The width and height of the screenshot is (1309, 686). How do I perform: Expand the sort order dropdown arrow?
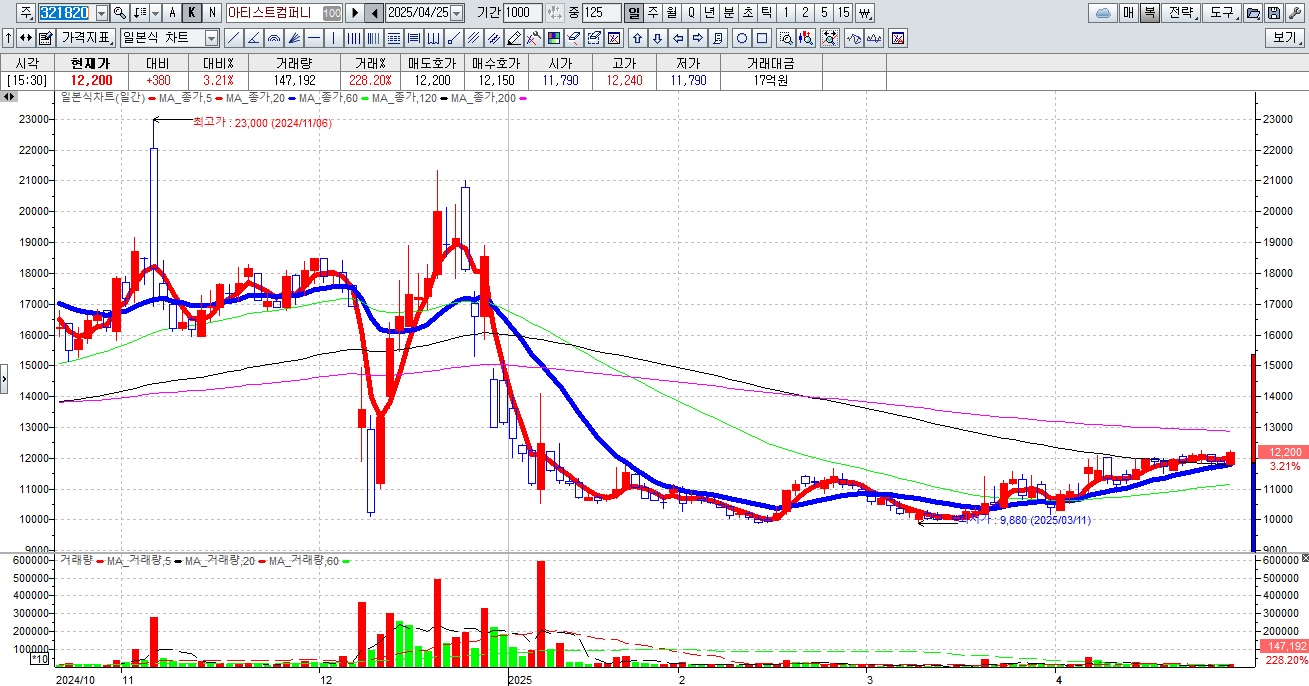tap(155, 13)
